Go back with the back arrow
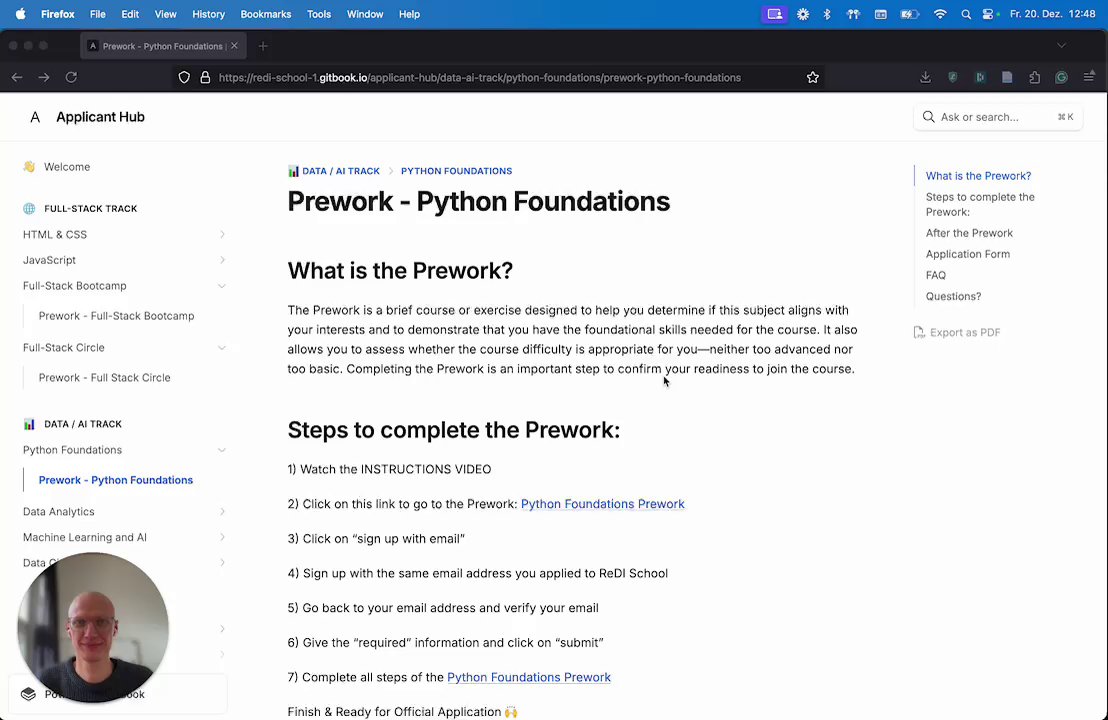Image resolution: width=1108 pixels, height=720 pixels. 17,78
